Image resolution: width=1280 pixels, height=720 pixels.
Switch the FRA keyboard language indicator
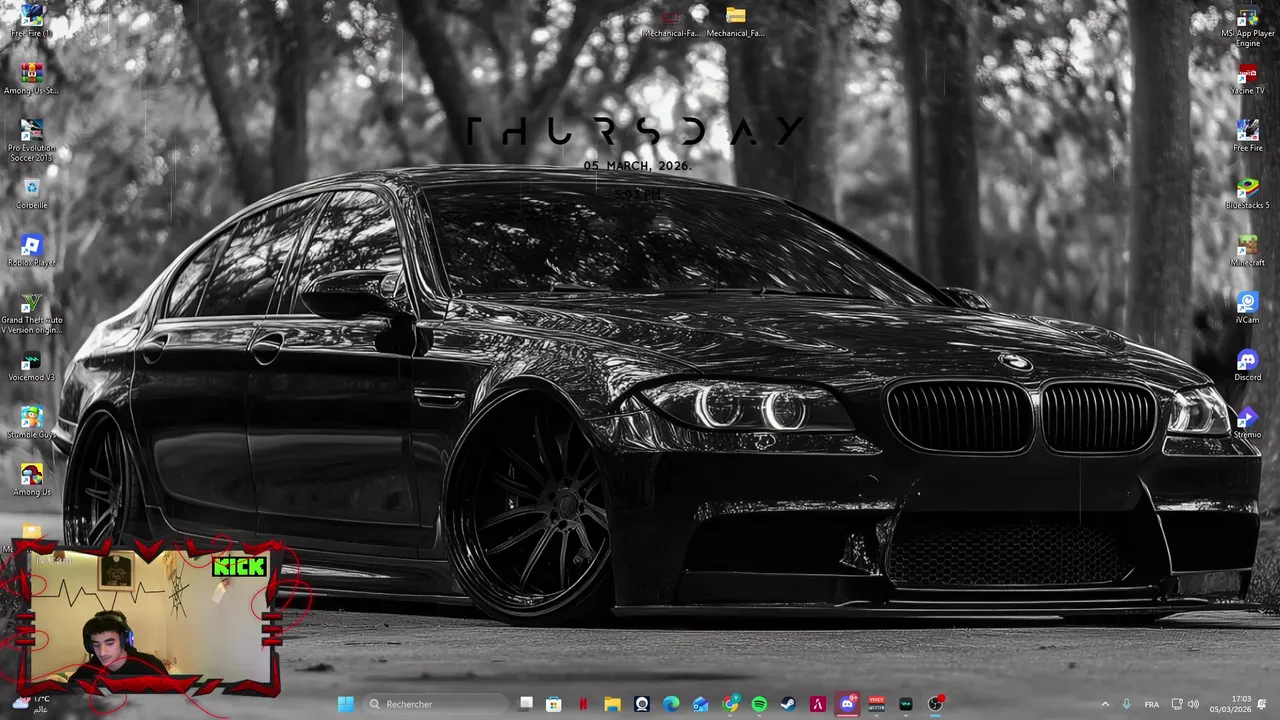1152,704
